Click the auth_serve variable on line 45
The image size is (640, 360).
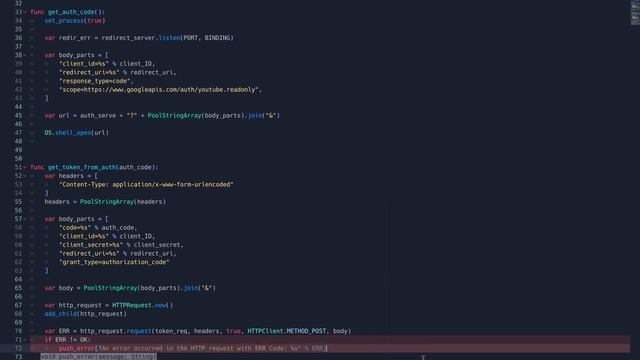click(98, 116)
